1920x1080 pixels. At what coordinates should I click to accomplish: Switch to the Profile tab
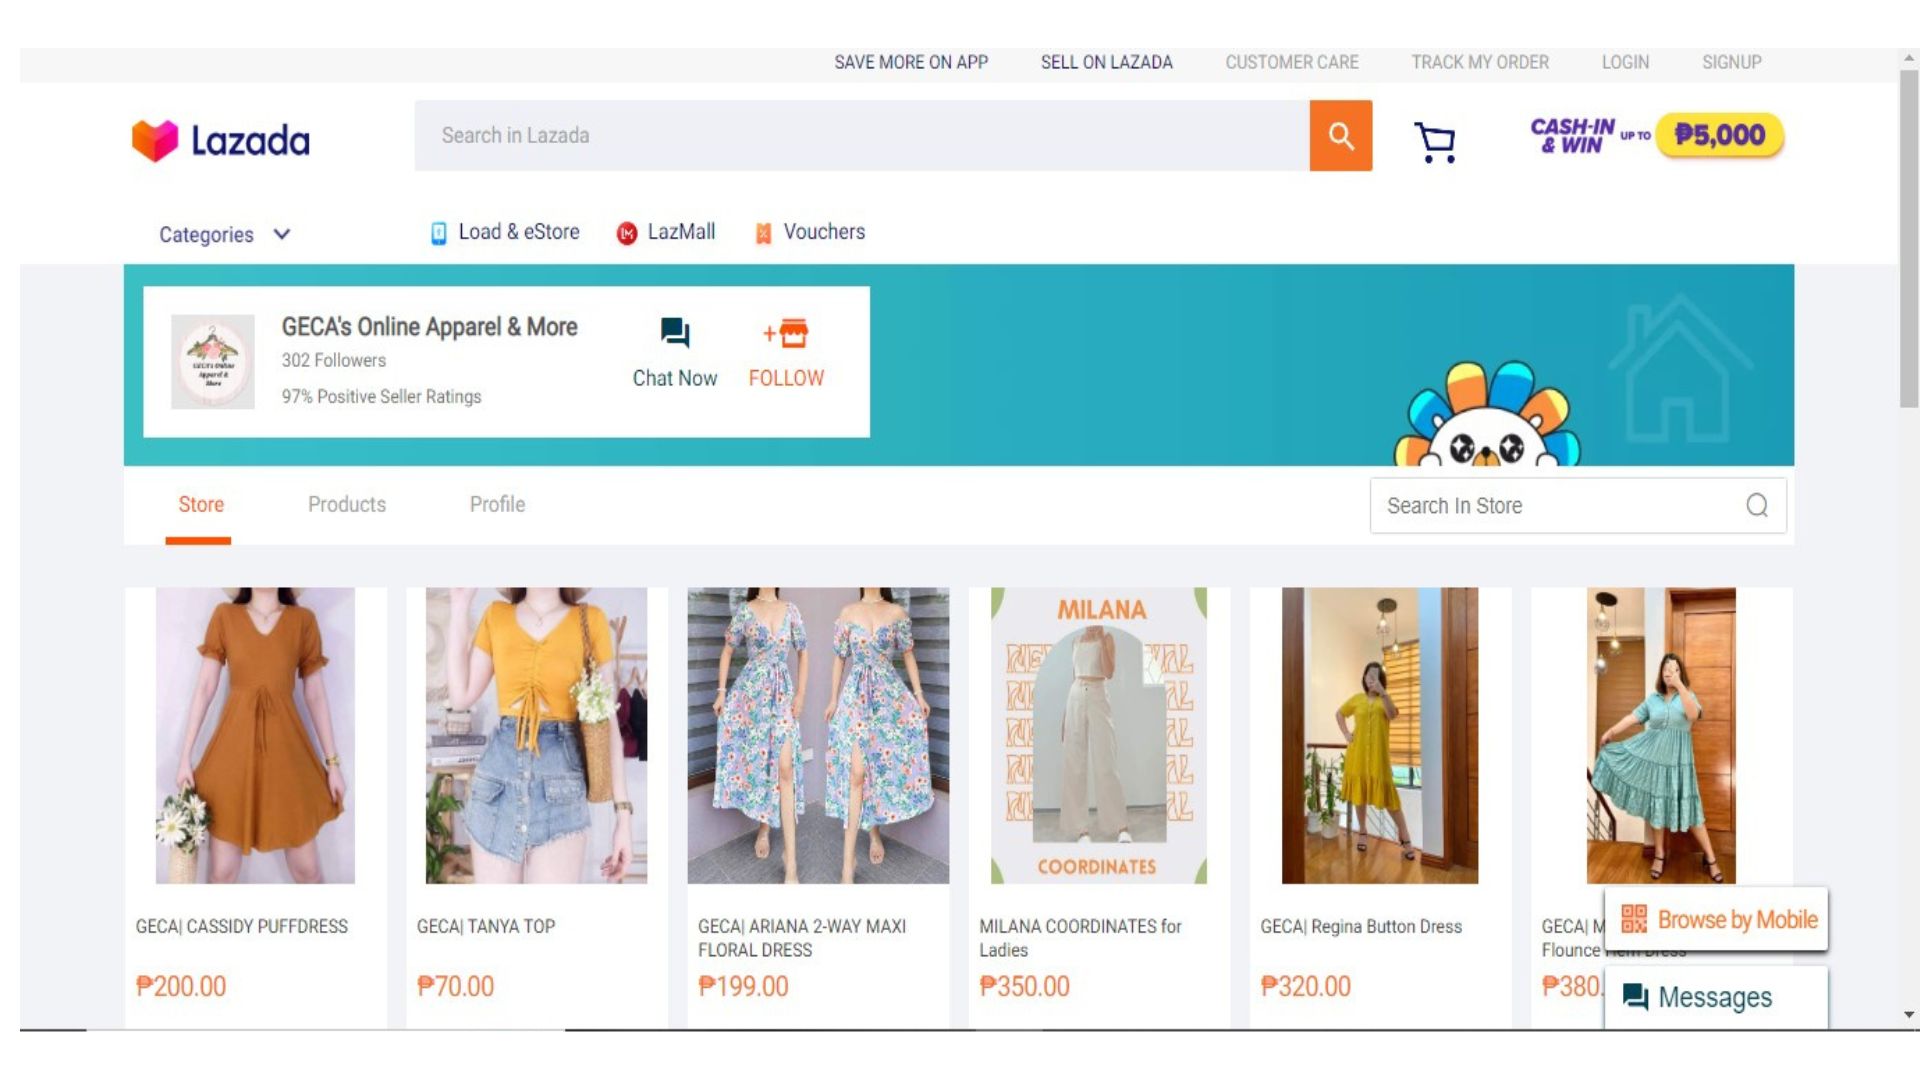[497, 505]
